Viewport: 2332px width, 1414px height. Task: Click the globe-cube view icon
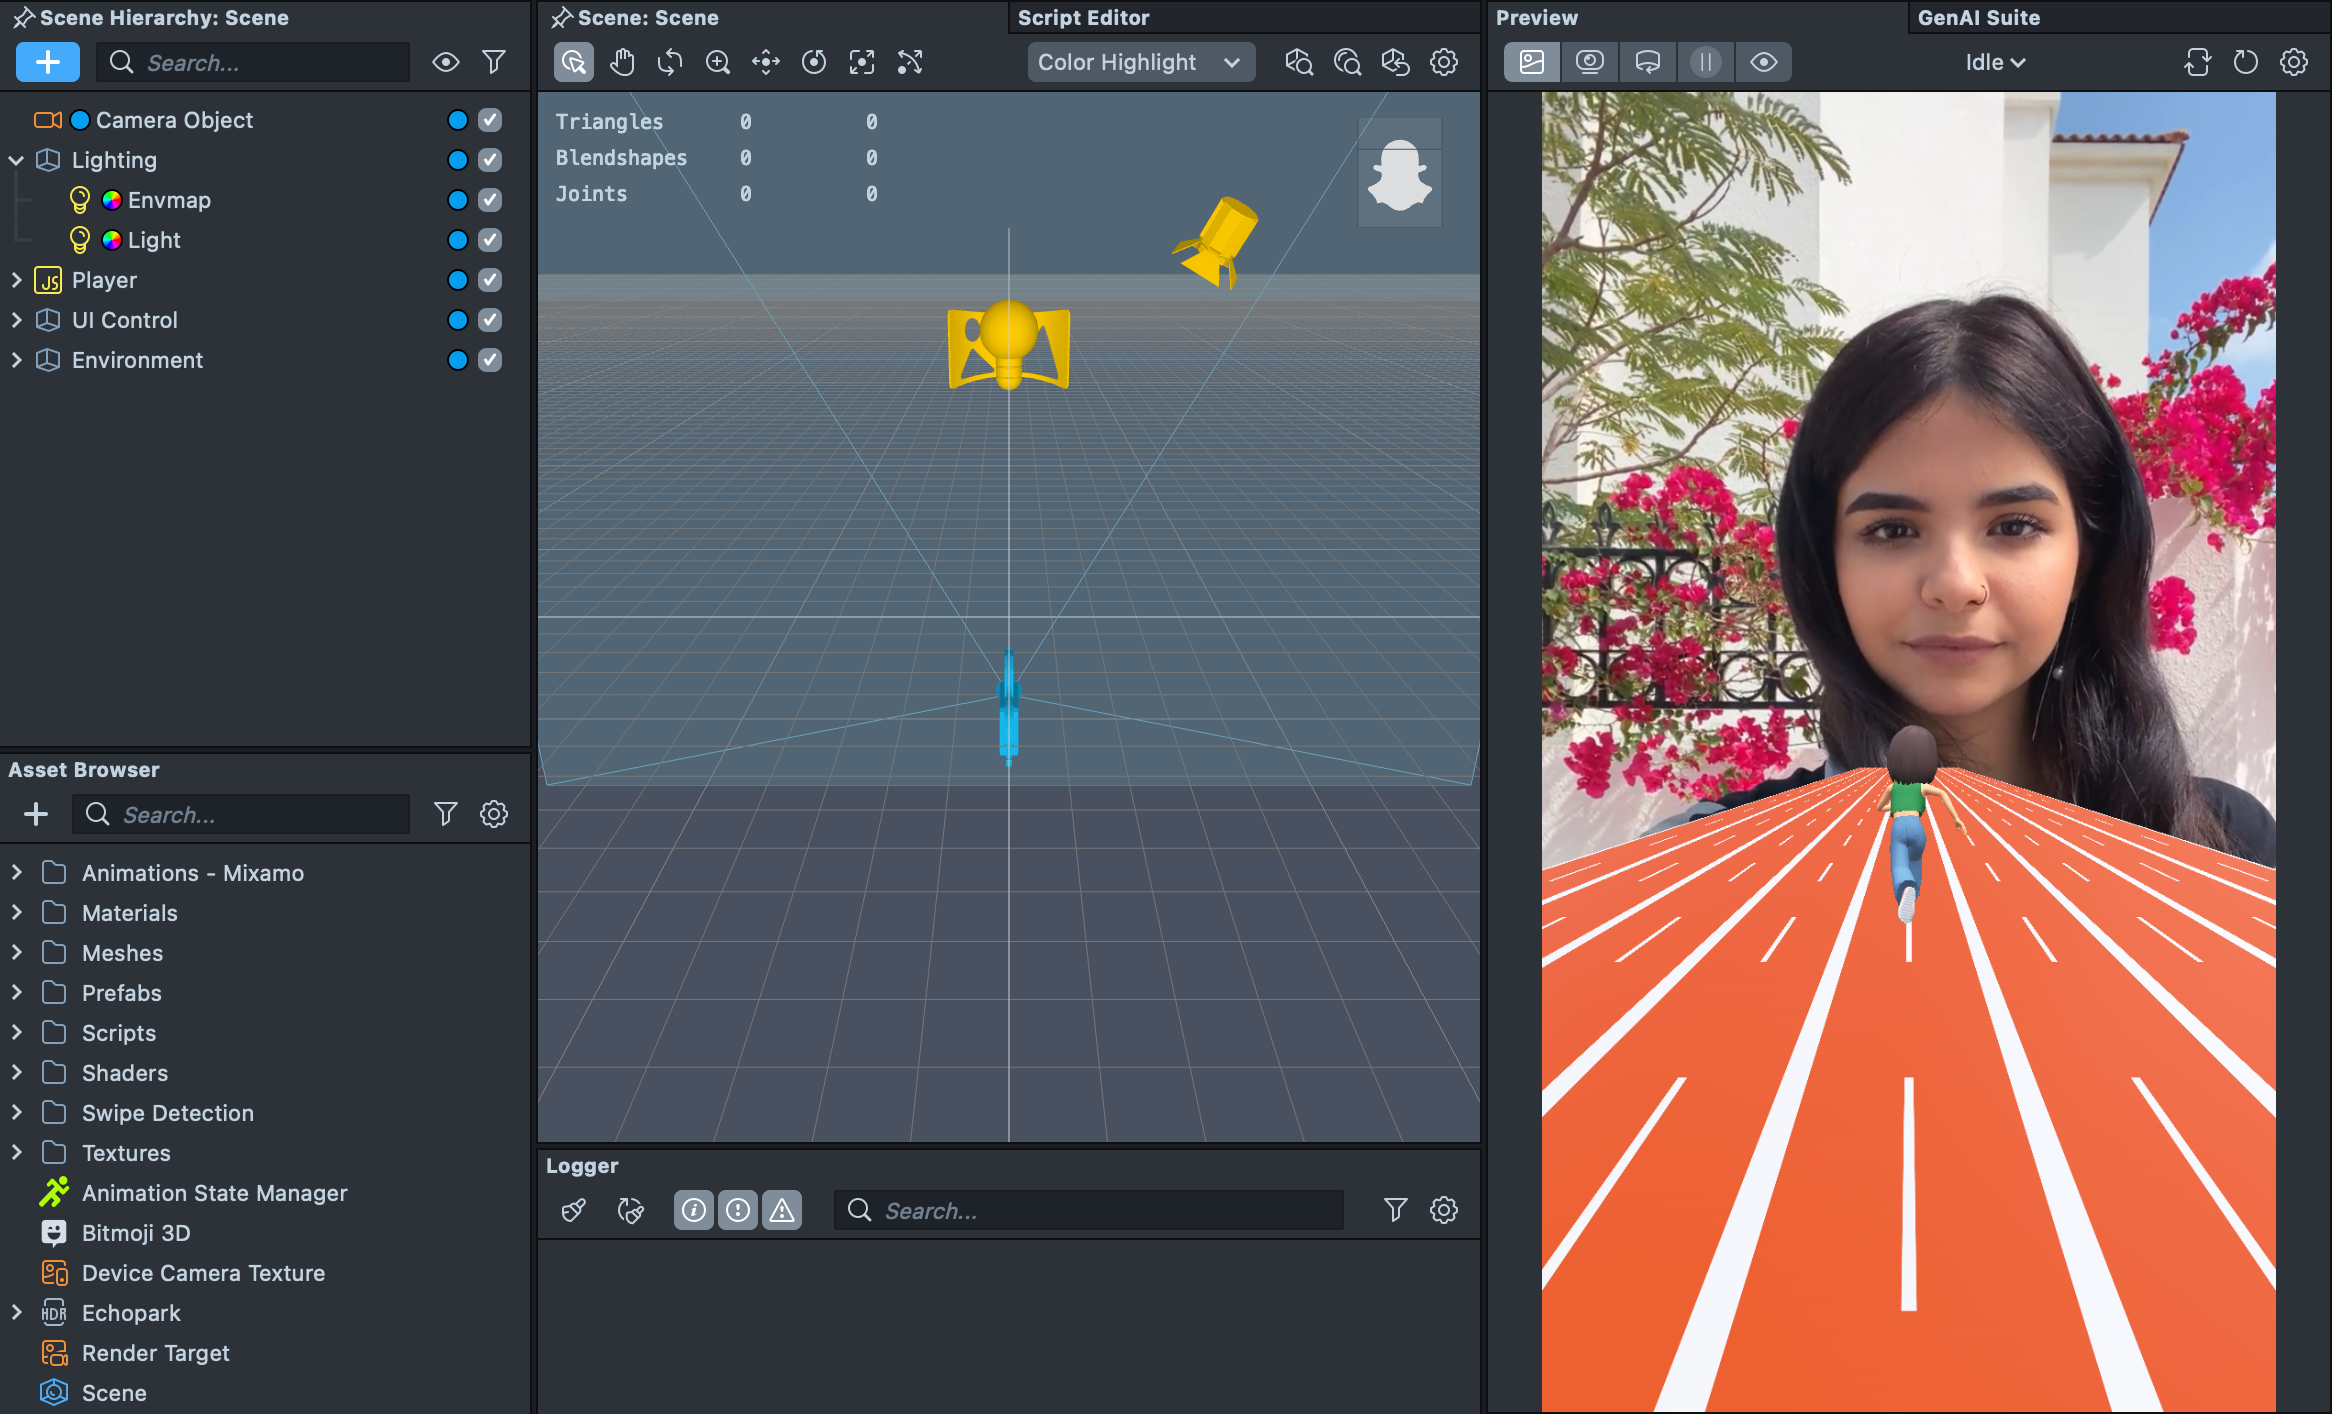(x=1395, y=62)
